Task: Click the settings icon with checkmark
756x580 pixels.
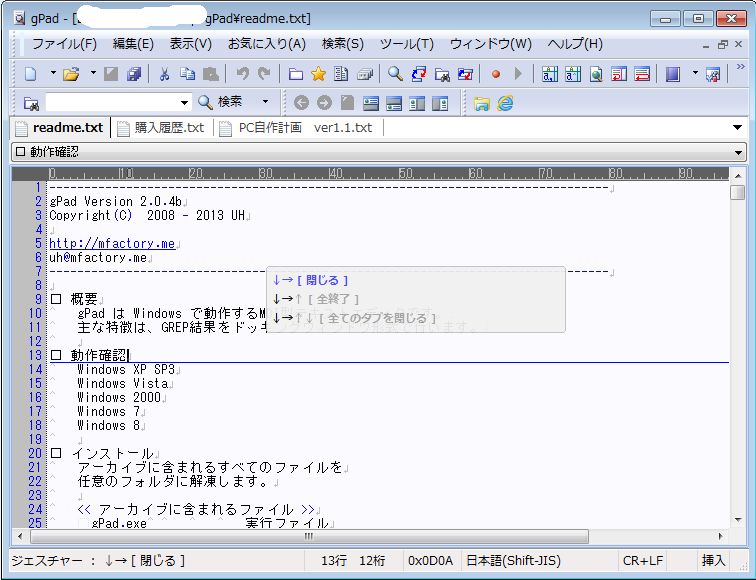Action: [713, 74]
